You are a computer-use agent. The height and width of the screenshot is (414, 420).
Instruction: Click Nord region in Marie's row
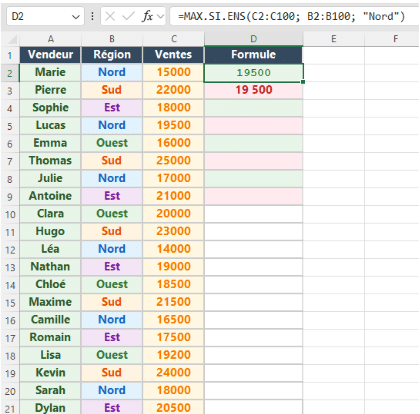click(x=112, y=72)
